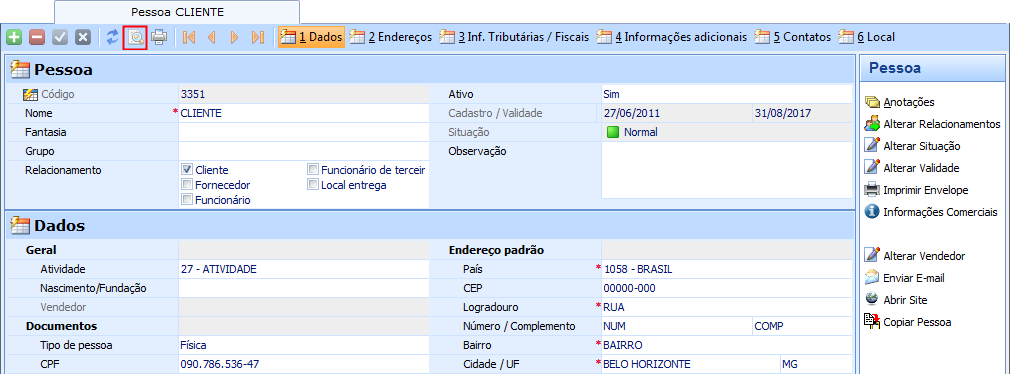The width and height of the screenshot is (1010, 374).
Task: Uncheck the Cliente relationship checkbox
Action: [x=187, y=170]
